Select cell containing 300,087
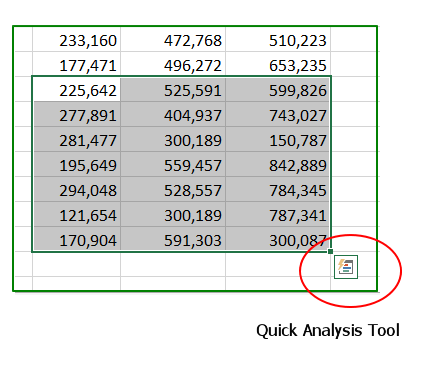The width and height of the screenshot is (448, 368). click(278, 239)
